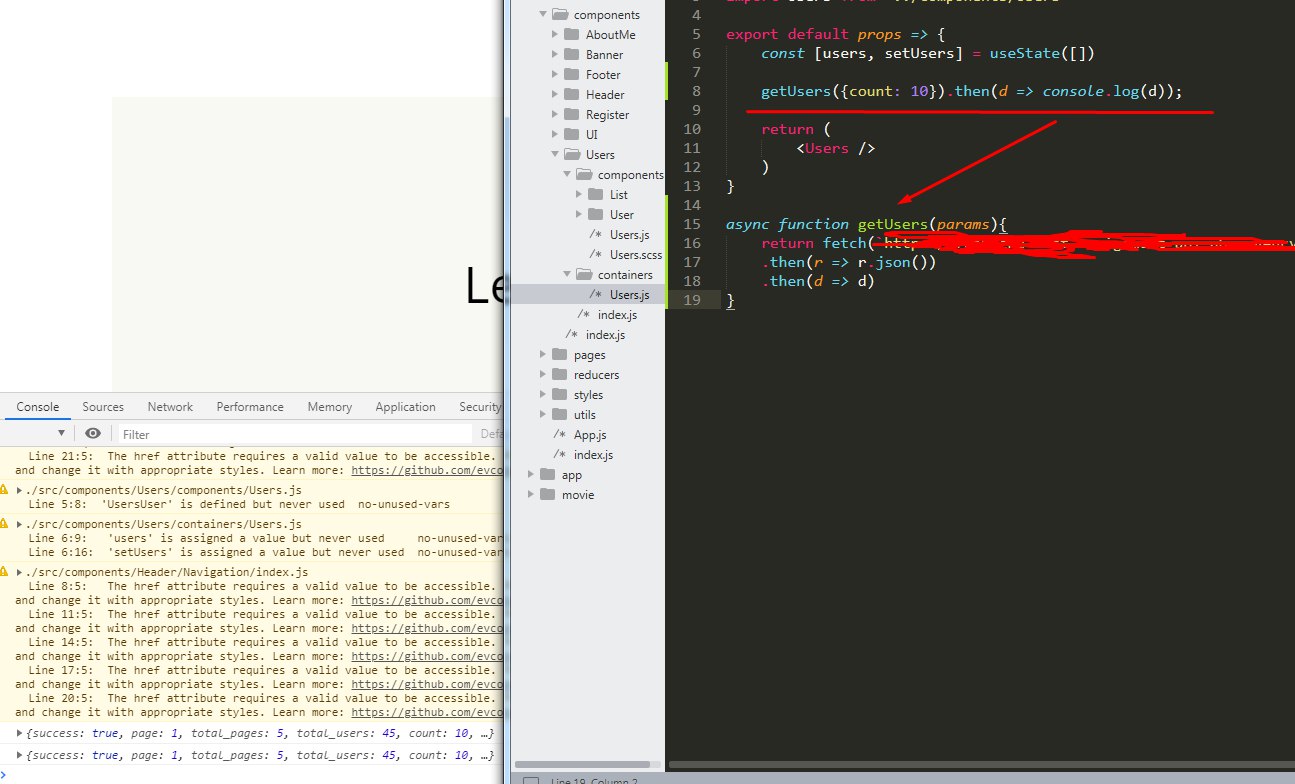Collapse the Users folder arrow
This screenshot has height=784, width=1295.
[x=555, y=155]
